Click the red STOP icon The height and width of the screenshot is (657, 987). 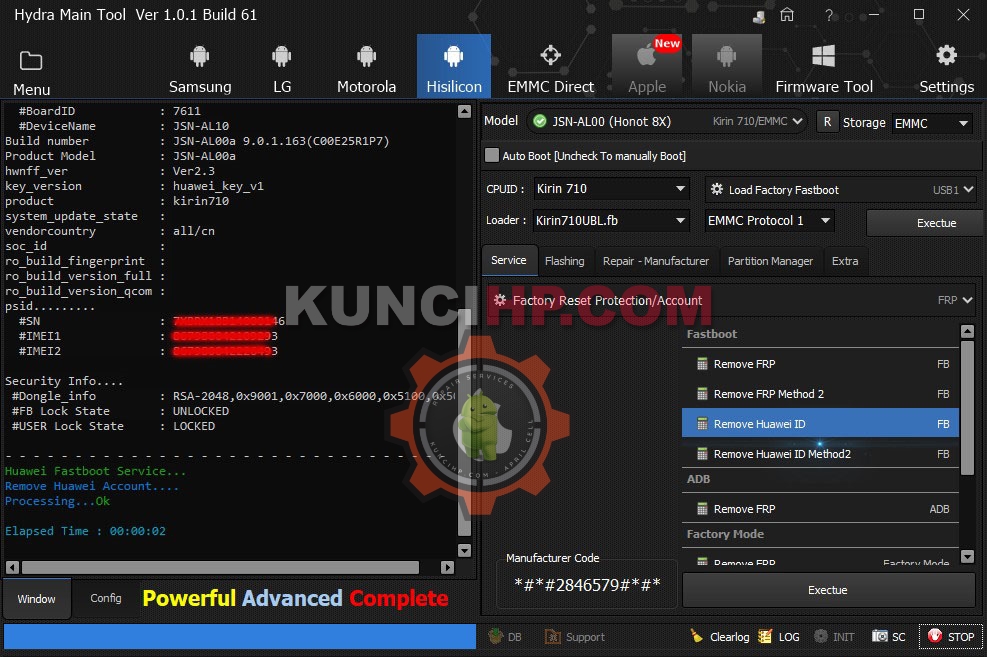pos(935,636)
